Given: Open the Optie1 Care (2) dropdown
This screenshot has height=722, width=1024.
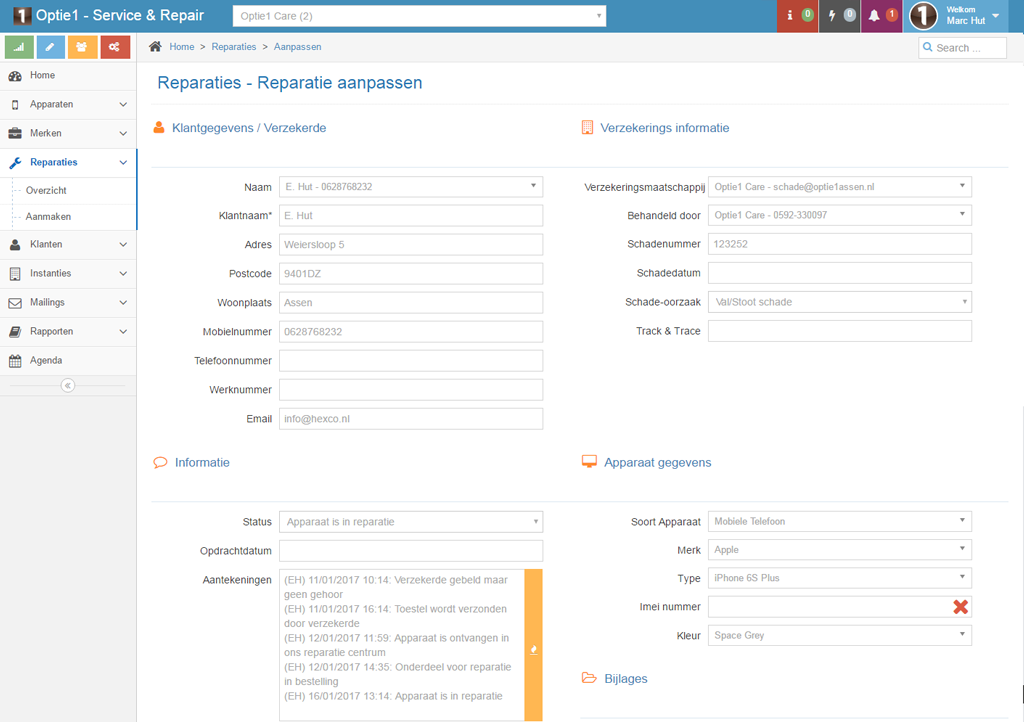Looking at the screenshot, I should click(419, 16).
